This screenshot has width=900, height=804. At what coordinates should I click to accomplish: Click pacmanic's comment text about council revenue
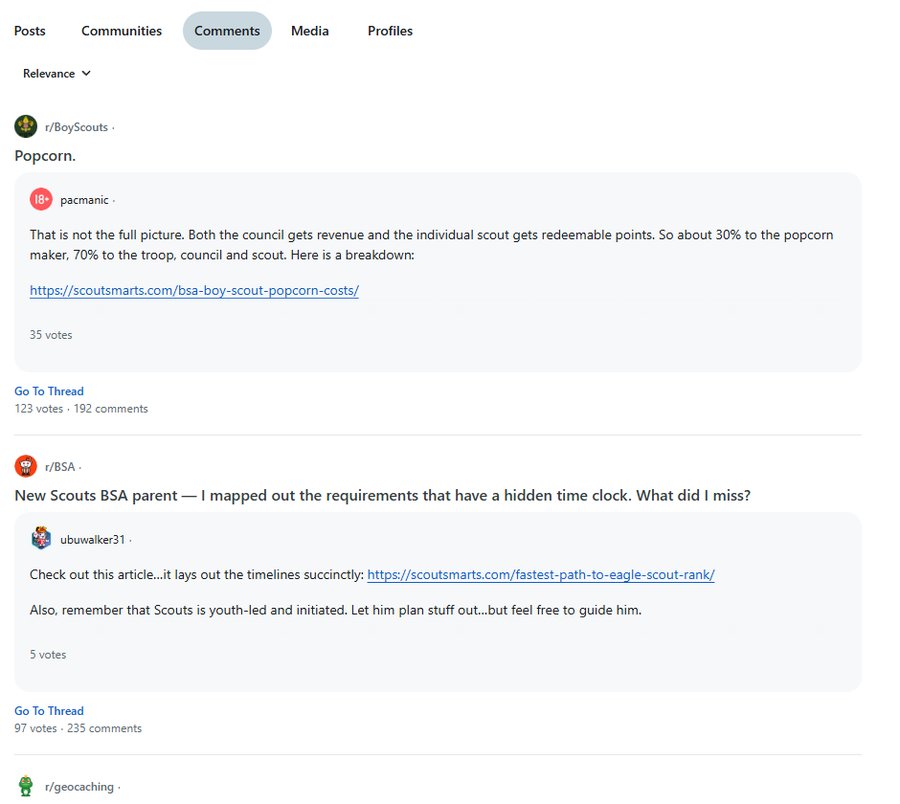[x=432, y=245]
